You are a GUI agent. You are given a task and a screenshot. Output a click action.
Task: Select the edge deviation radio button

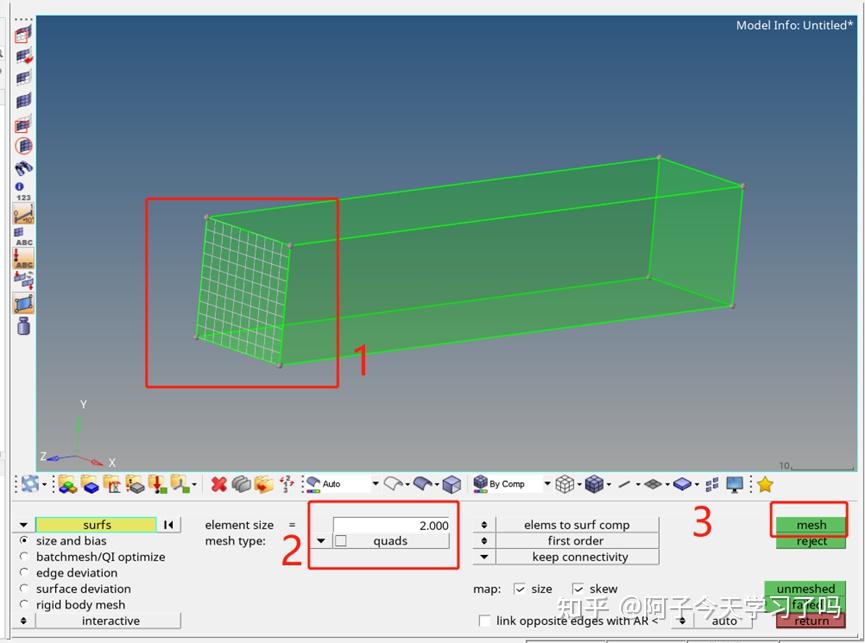[25, 572]
